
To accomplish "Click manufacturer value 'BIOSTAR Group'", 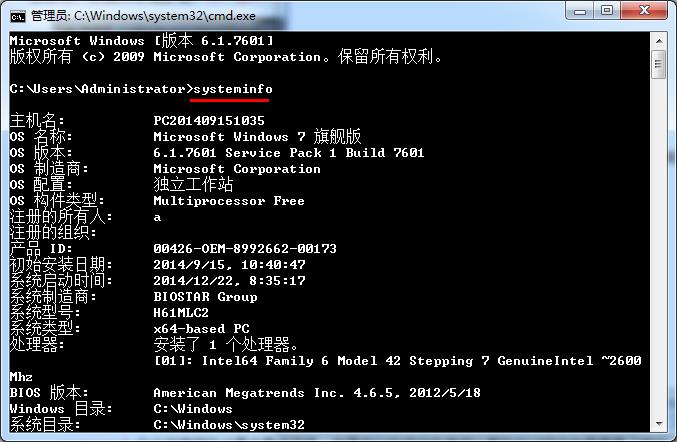I will [x=206, y=297].
